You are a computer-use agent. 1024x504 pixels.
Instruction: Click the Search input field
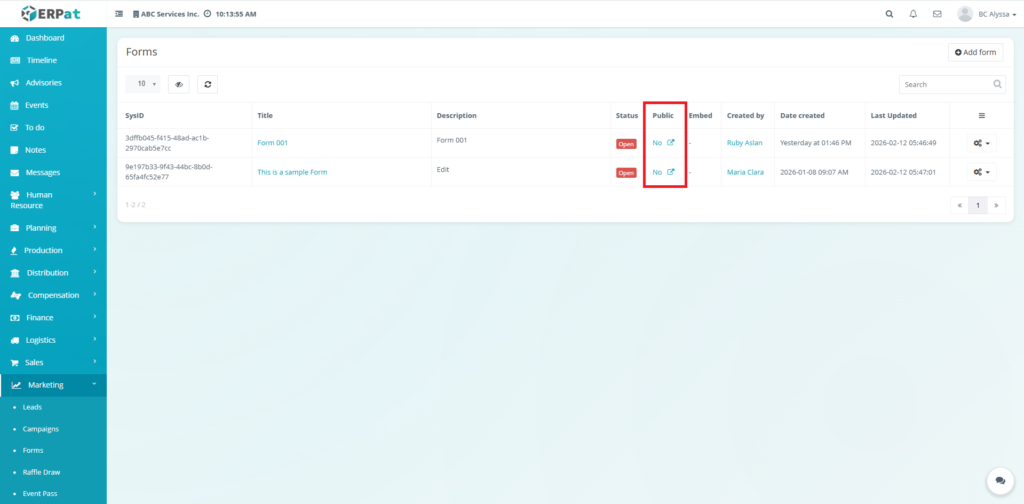coord(945,85)
